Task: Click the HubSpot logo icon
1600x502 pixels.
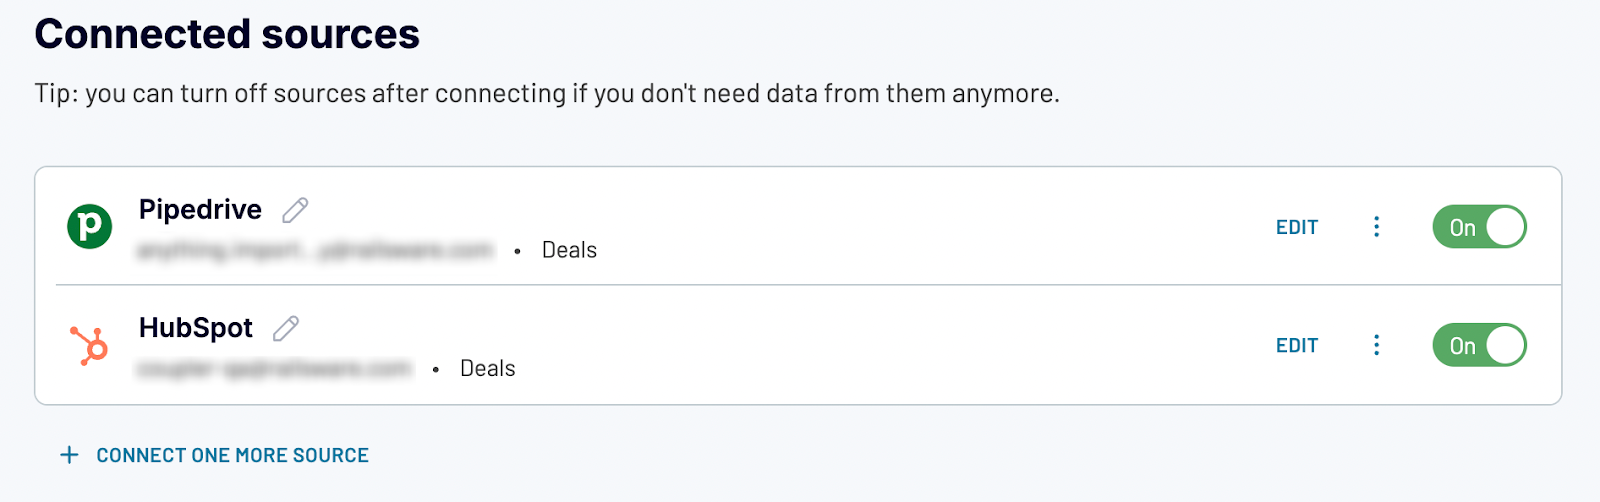Action: pyautogui.click(x=89, y=346)
